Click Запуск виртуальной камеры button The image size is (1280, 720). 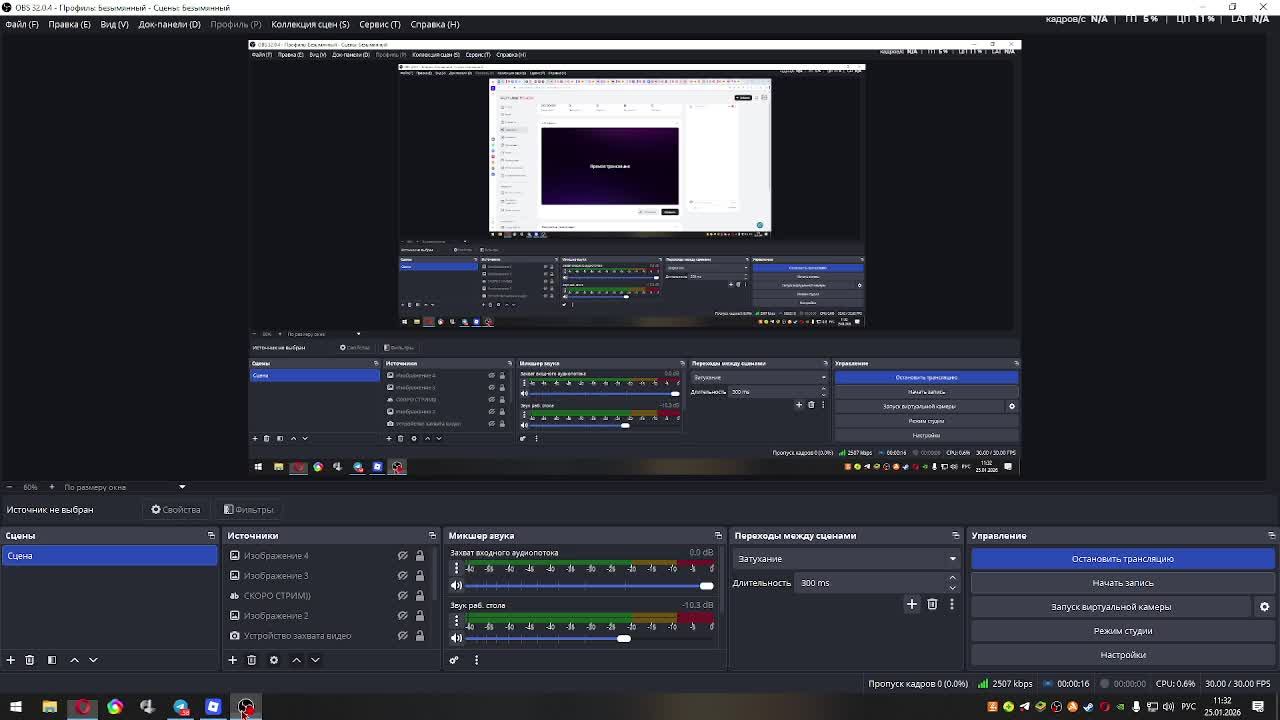[x=1111, y=607]
